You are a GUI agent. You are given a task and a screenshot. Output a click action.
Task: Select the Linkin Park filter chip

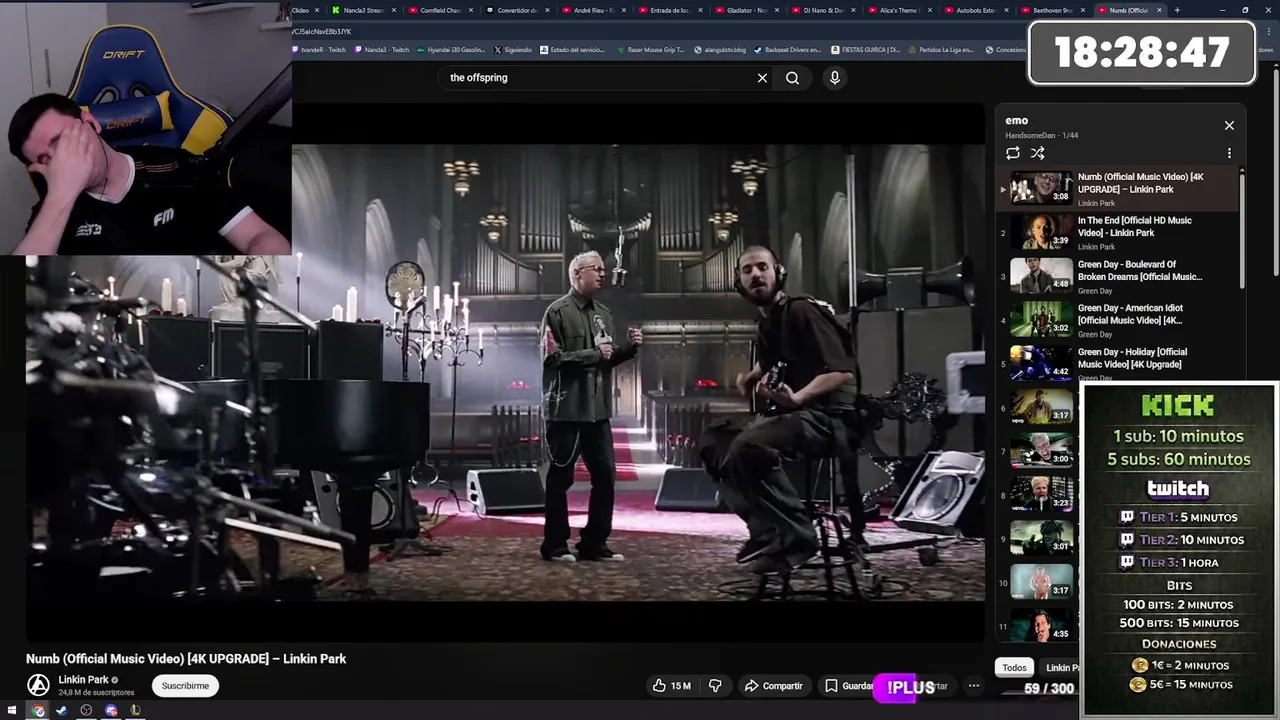pyautogui.click(x=1060, y=668)
